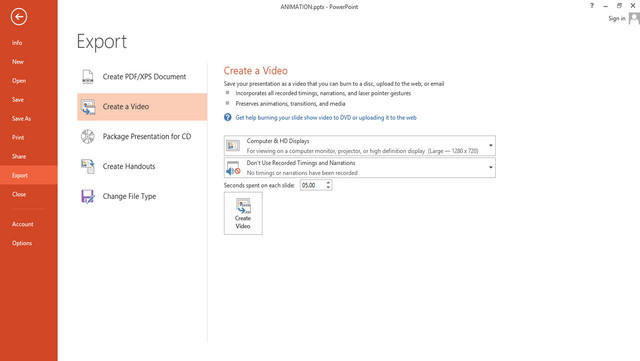
Task: Select the Change File Type label
Action: [129, 196]
